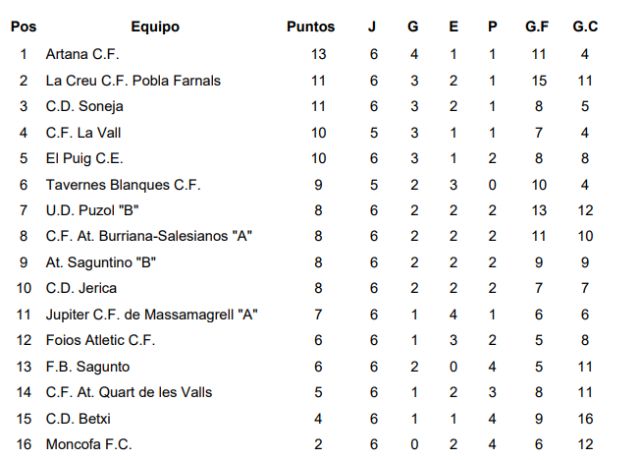640x460 pixels.
Task: Click Tavernes Blanques C.F. entry
Action: click(x=123, y=185)
